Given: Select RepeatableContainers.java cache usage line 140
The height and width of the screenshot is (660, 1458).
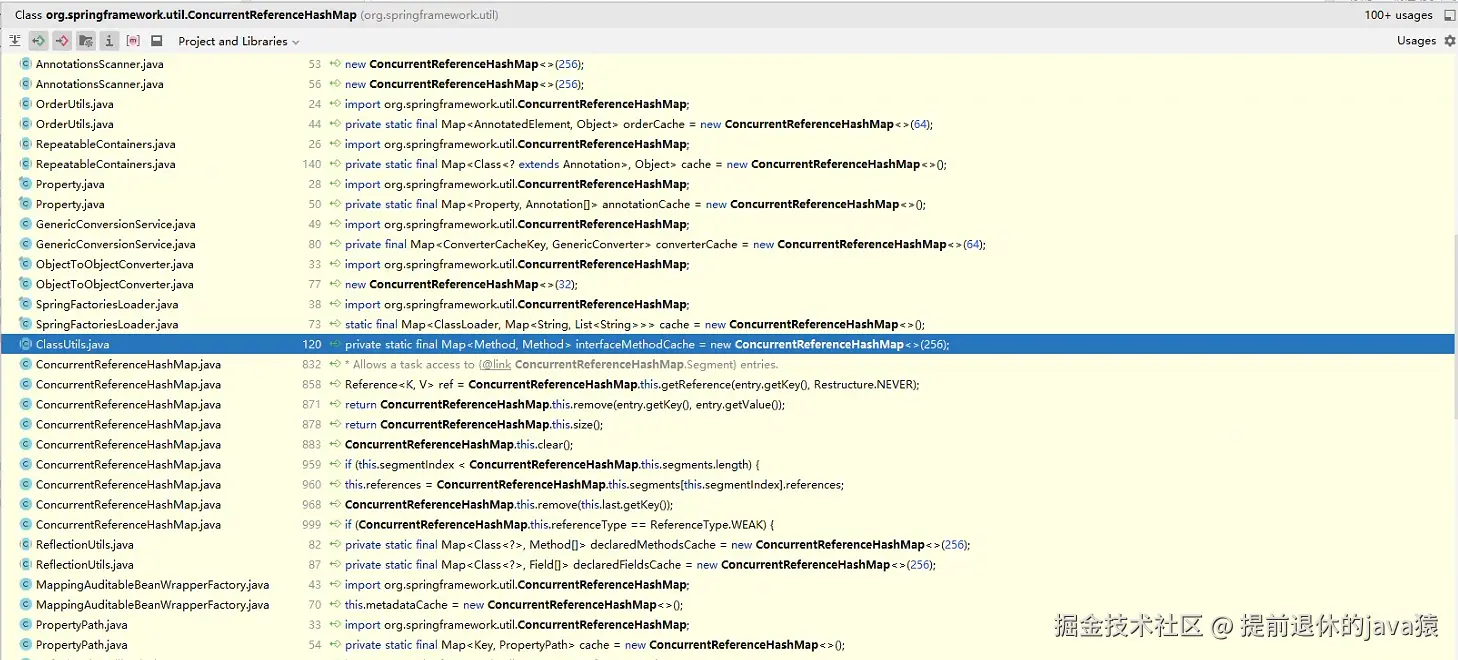Looking at the screenshot, I should [x=728, y=164].
